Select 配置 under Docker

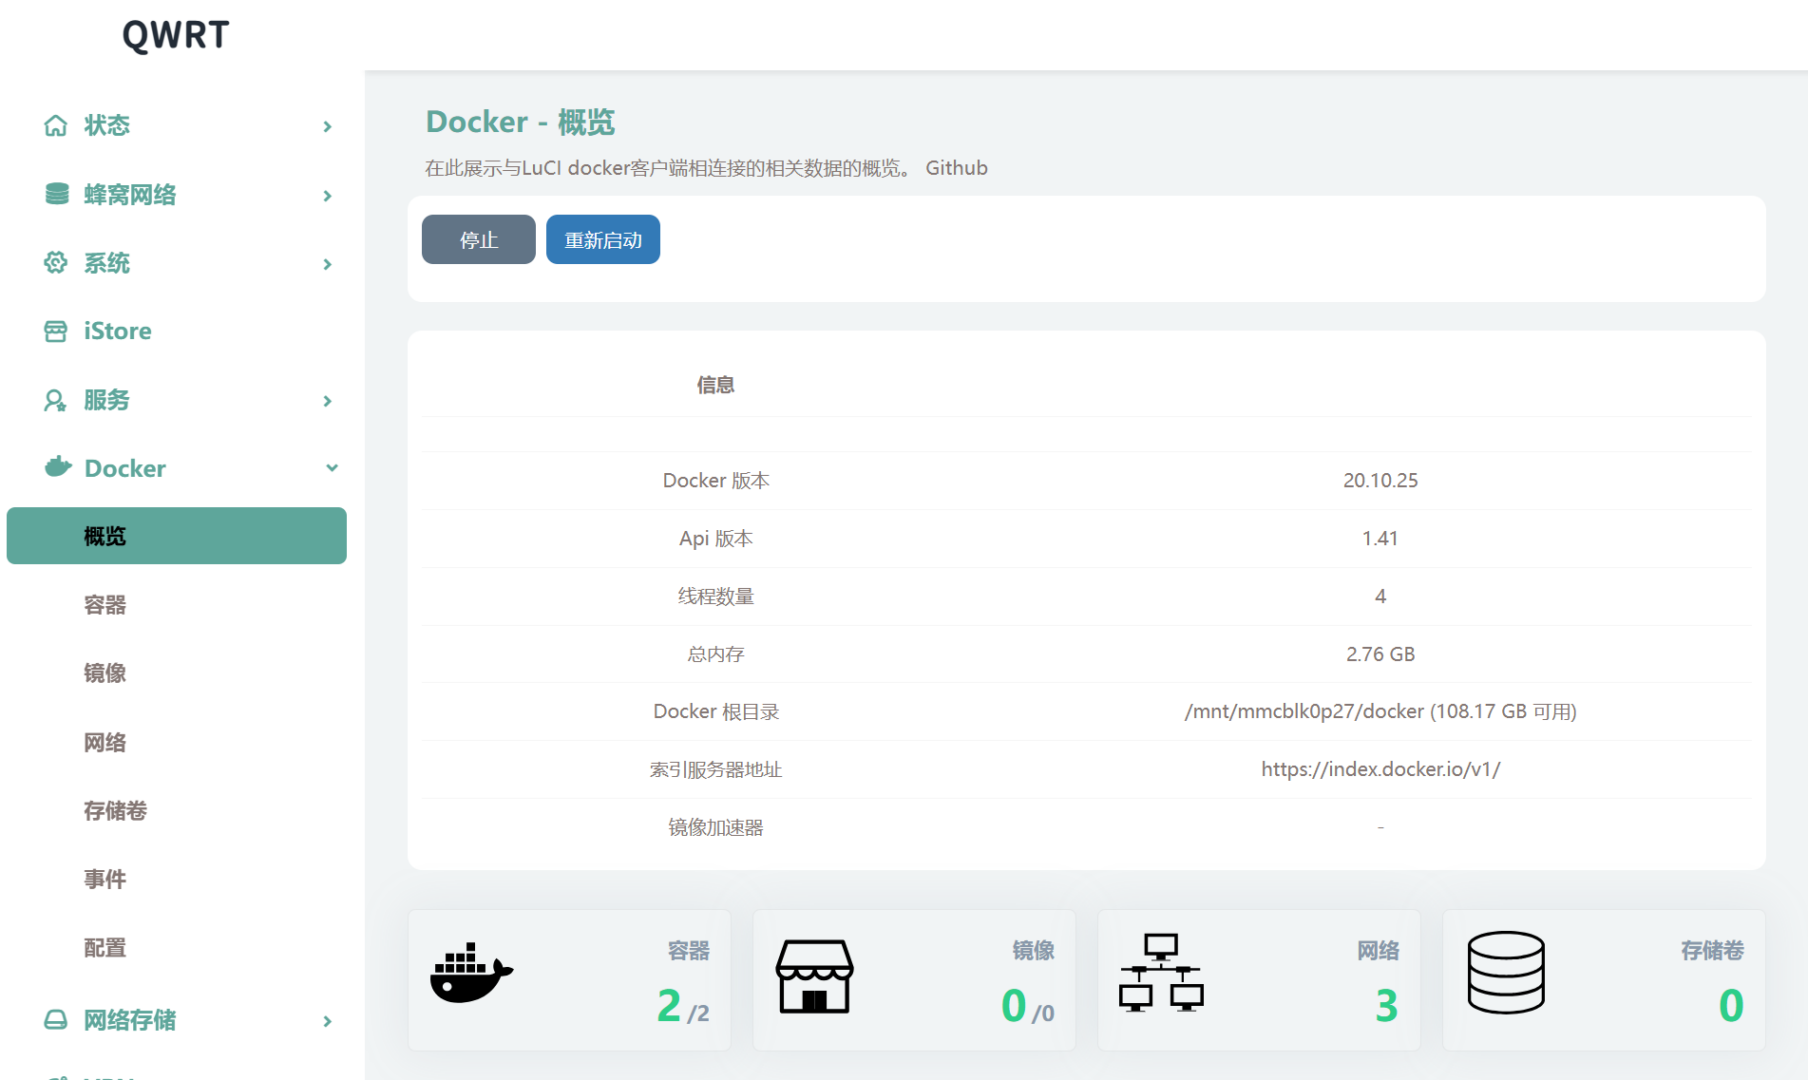click(x=105, y=947)
